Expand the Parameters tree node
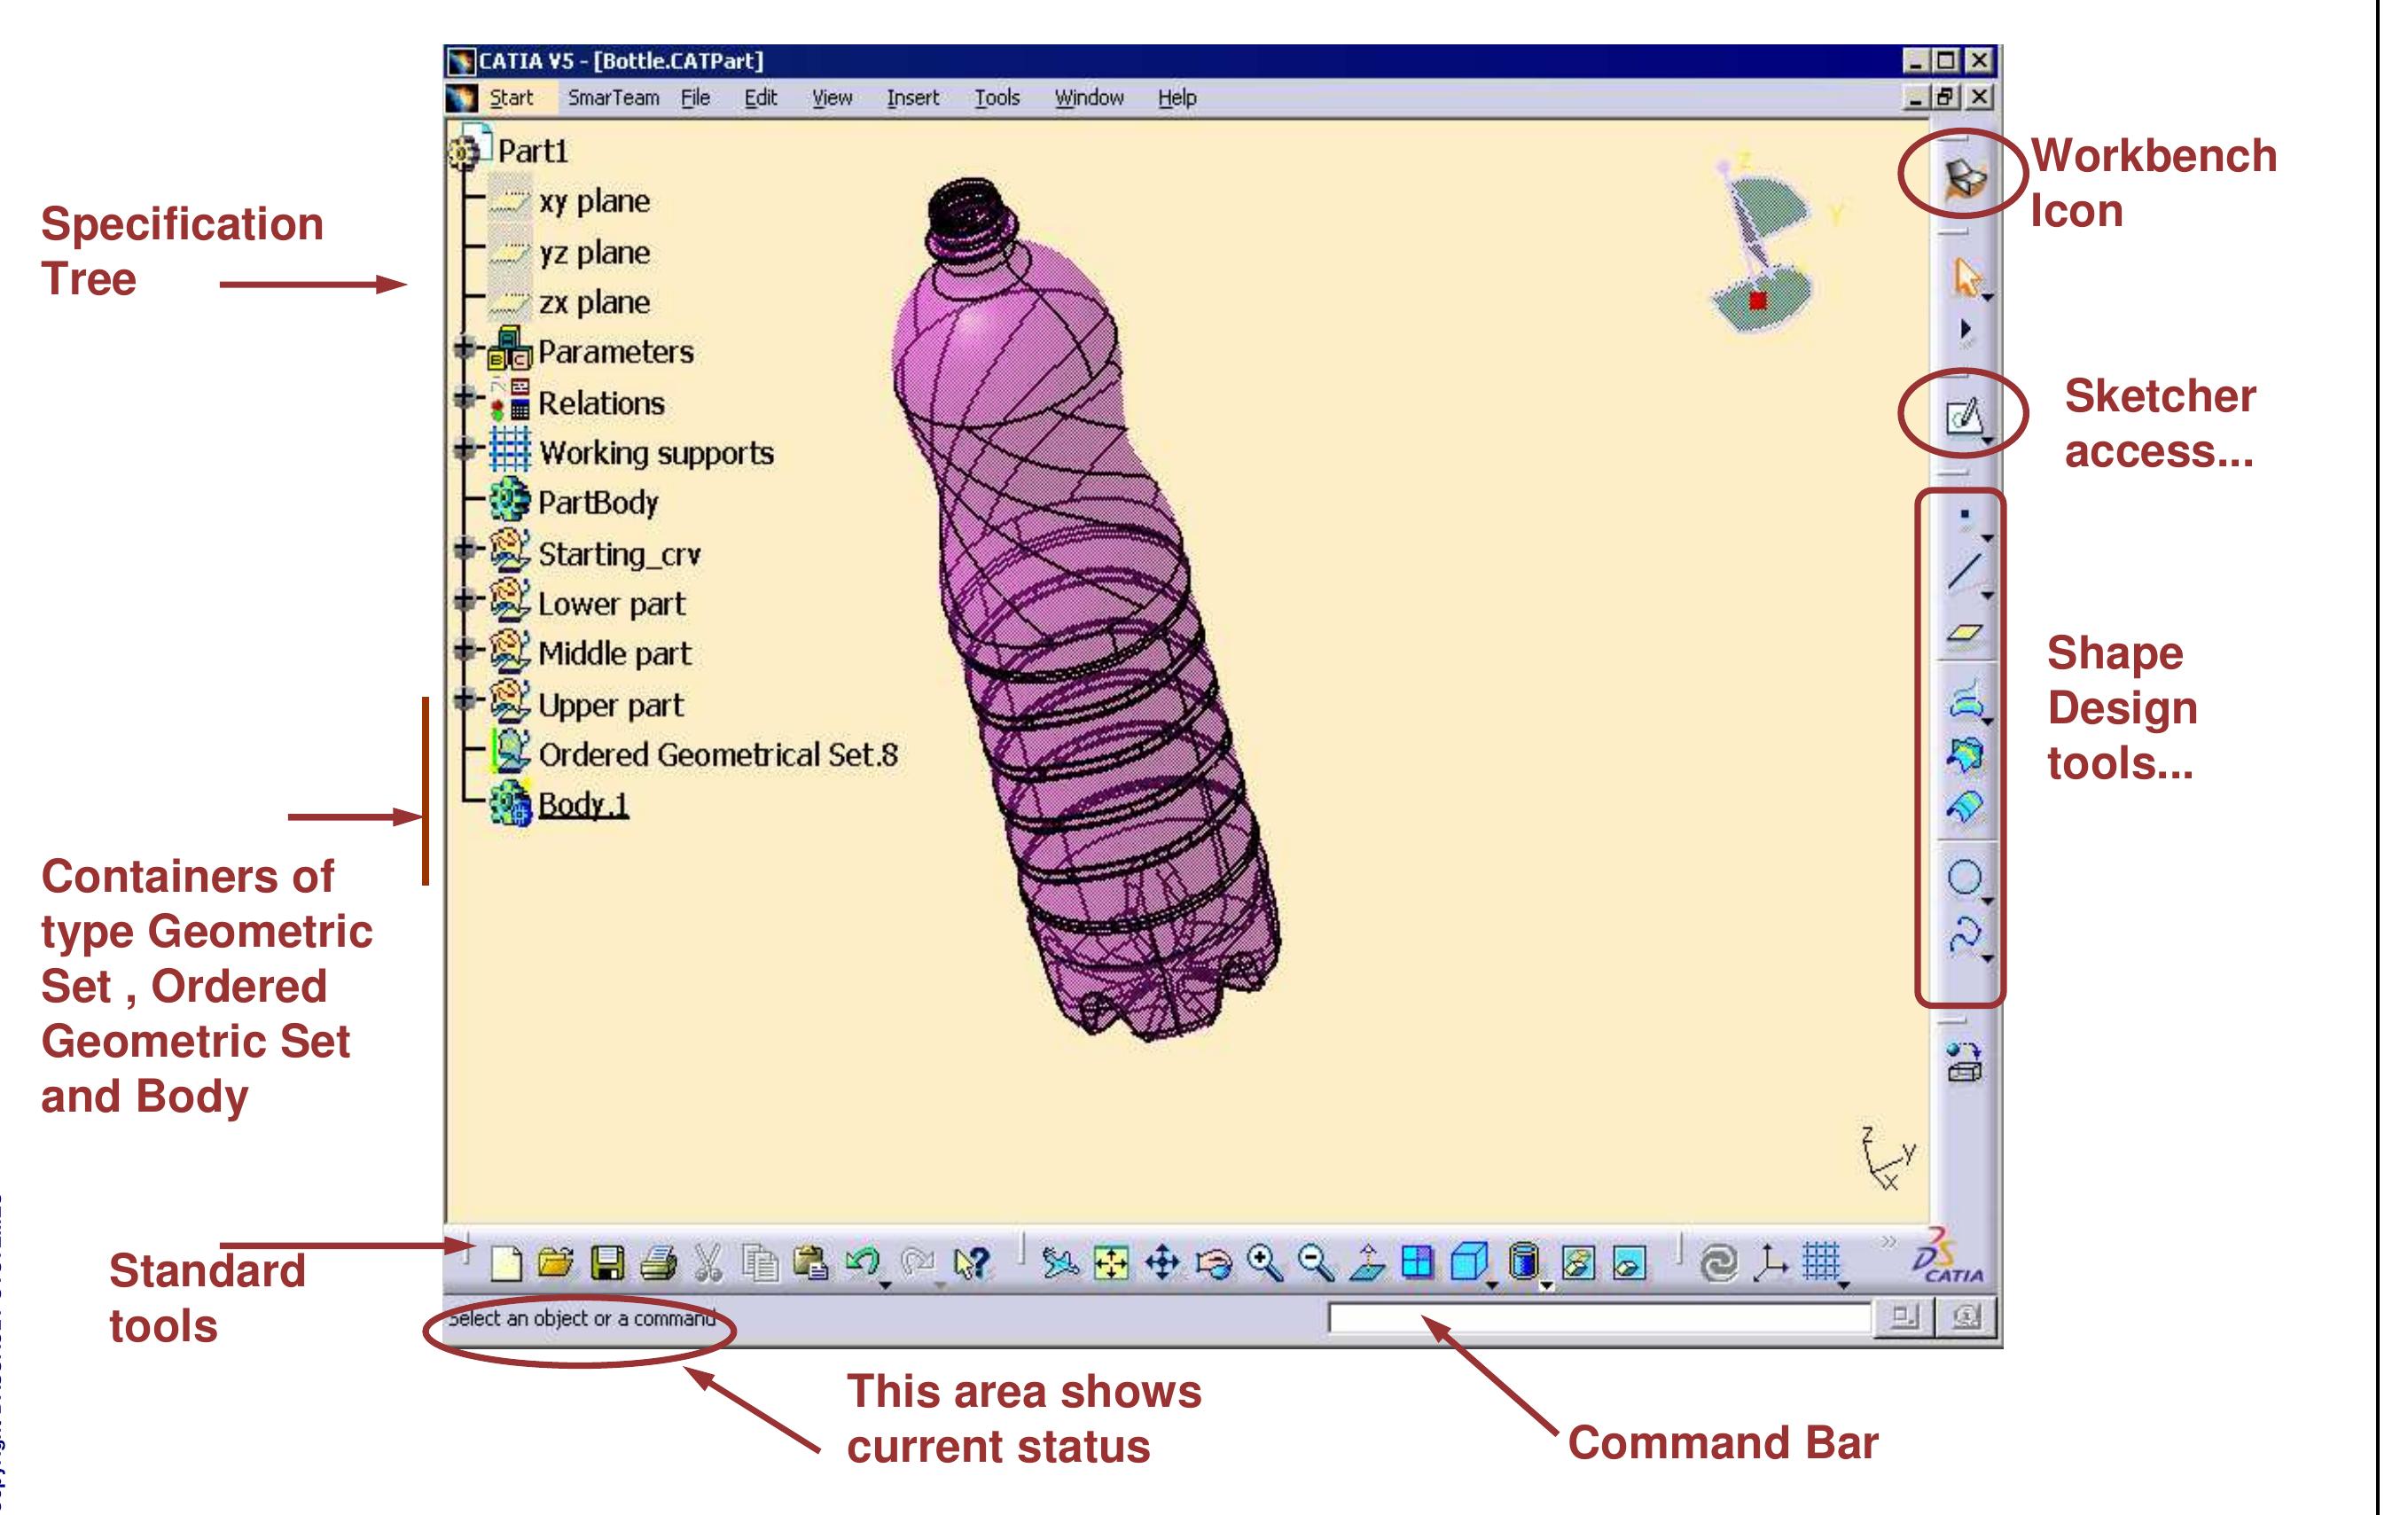 click(464, 348)
